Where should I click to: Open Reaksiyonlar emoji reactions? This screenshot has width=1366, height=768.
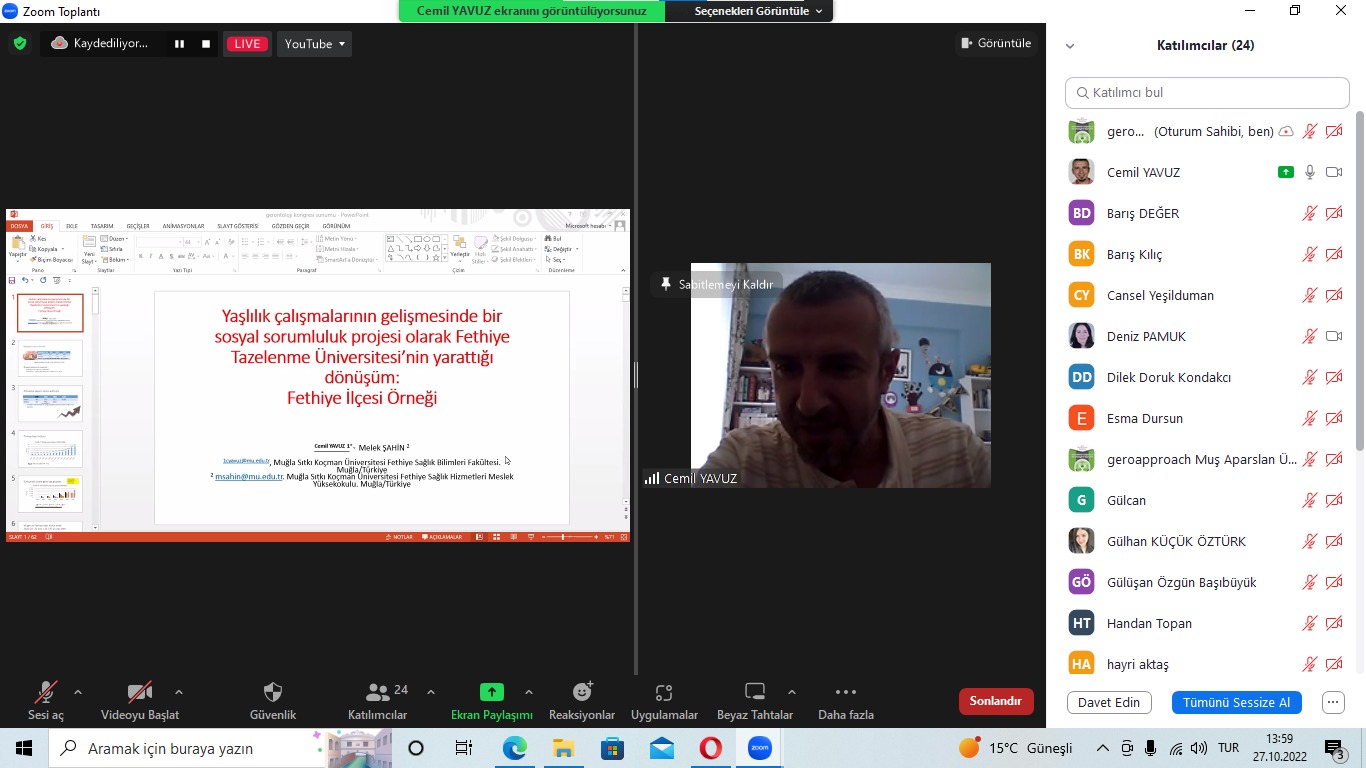coord(582,692)
